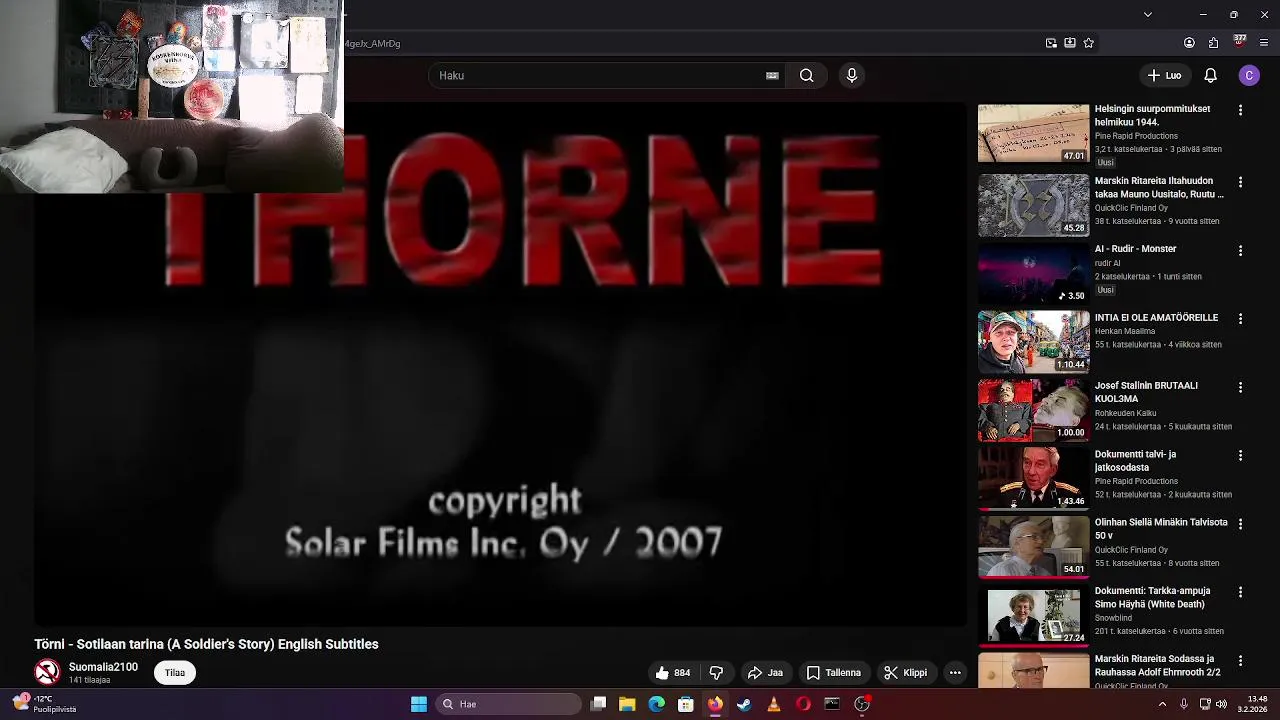The width and height of the screenshot is (1280, 720).
Task: Open the weather widget showing -12°C
Action: 45,704
